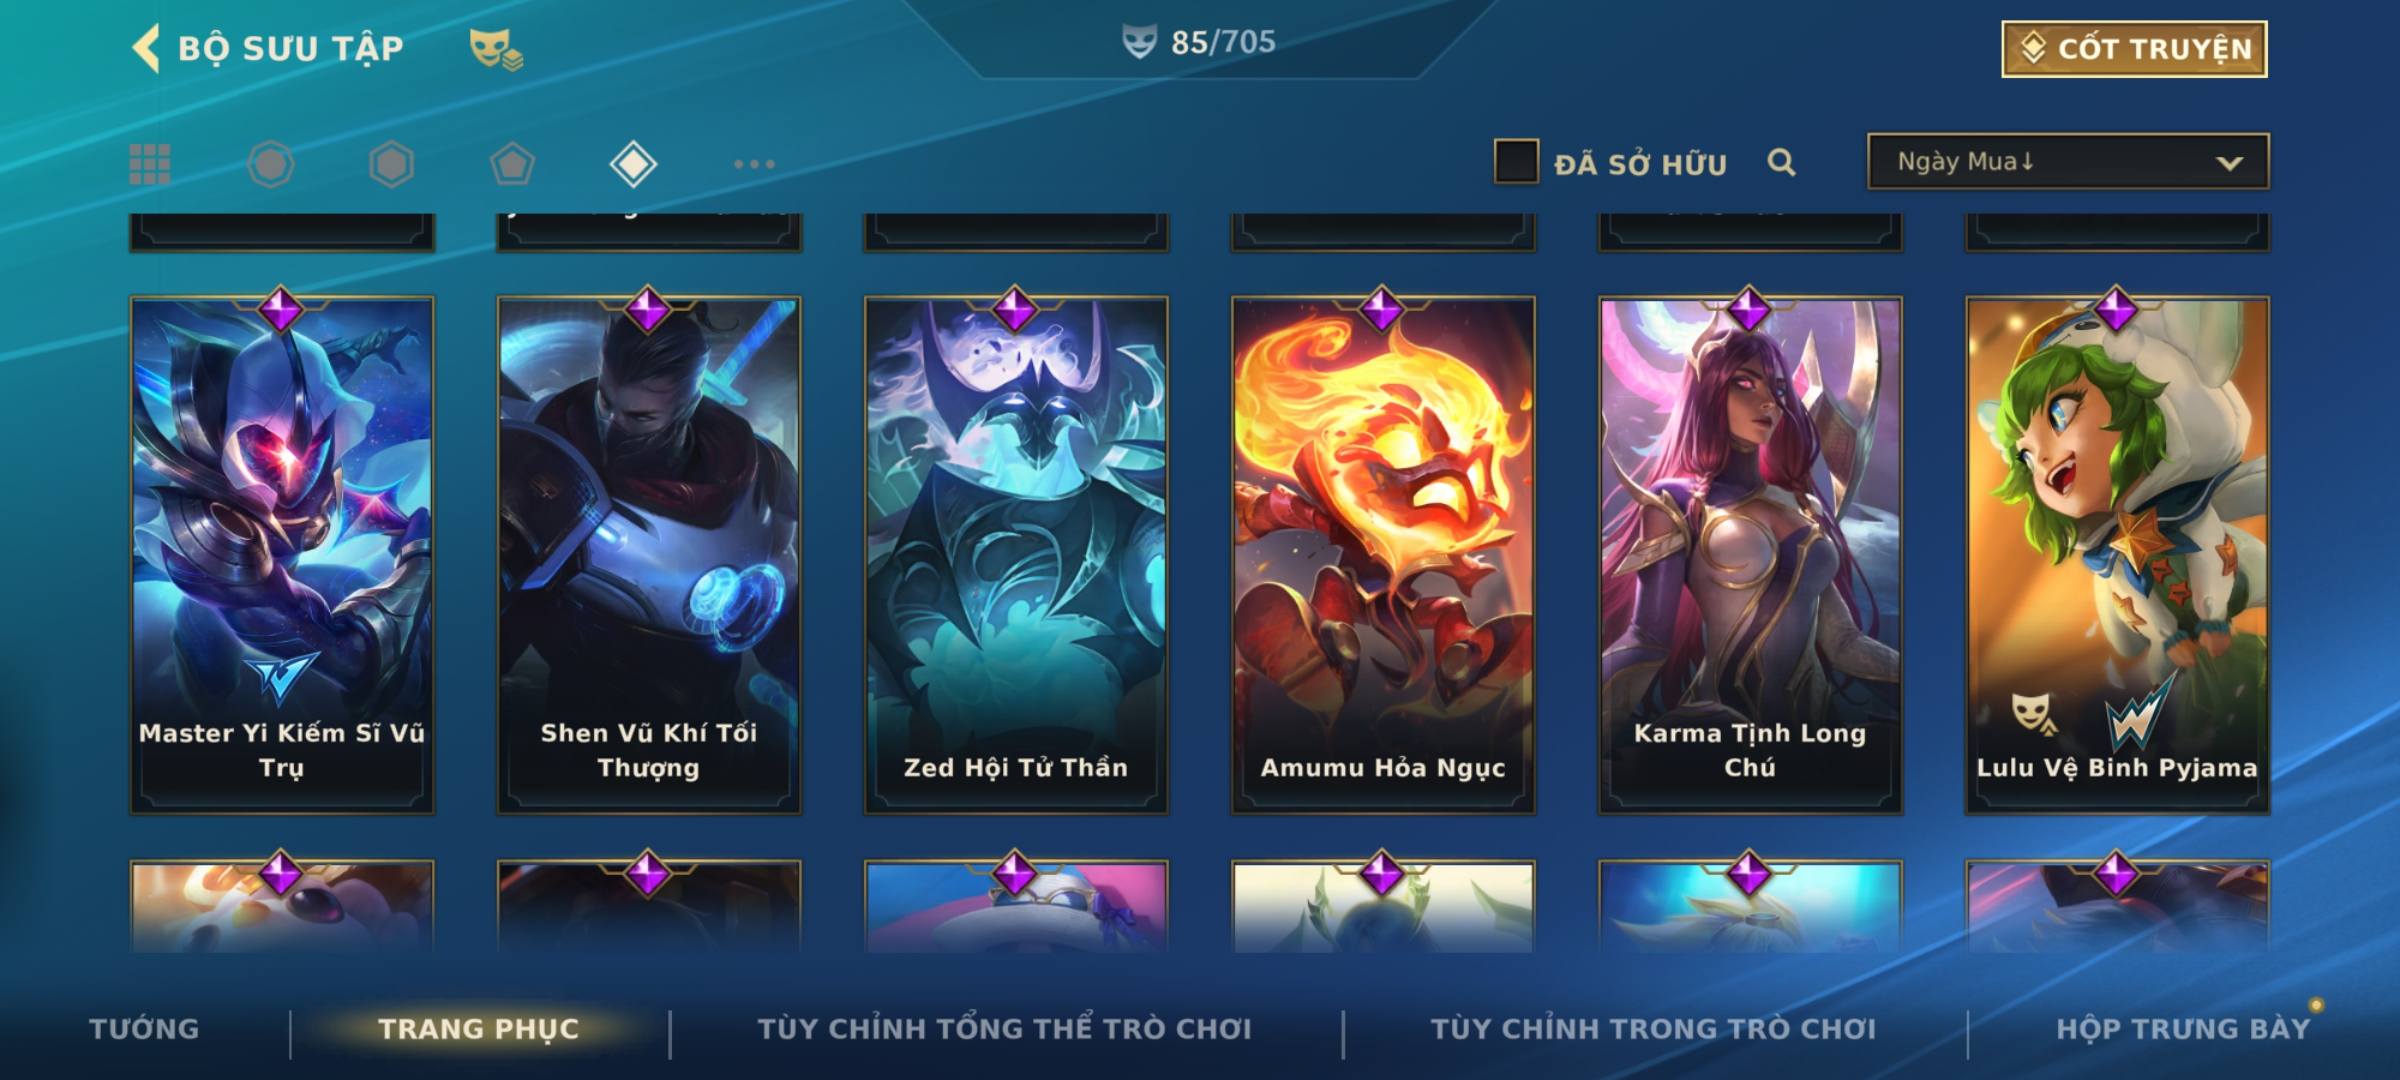Screen dimensions: 2400x1080
Task: Click the sort dropdown chevron arrow
Action: pos(2229,163)
